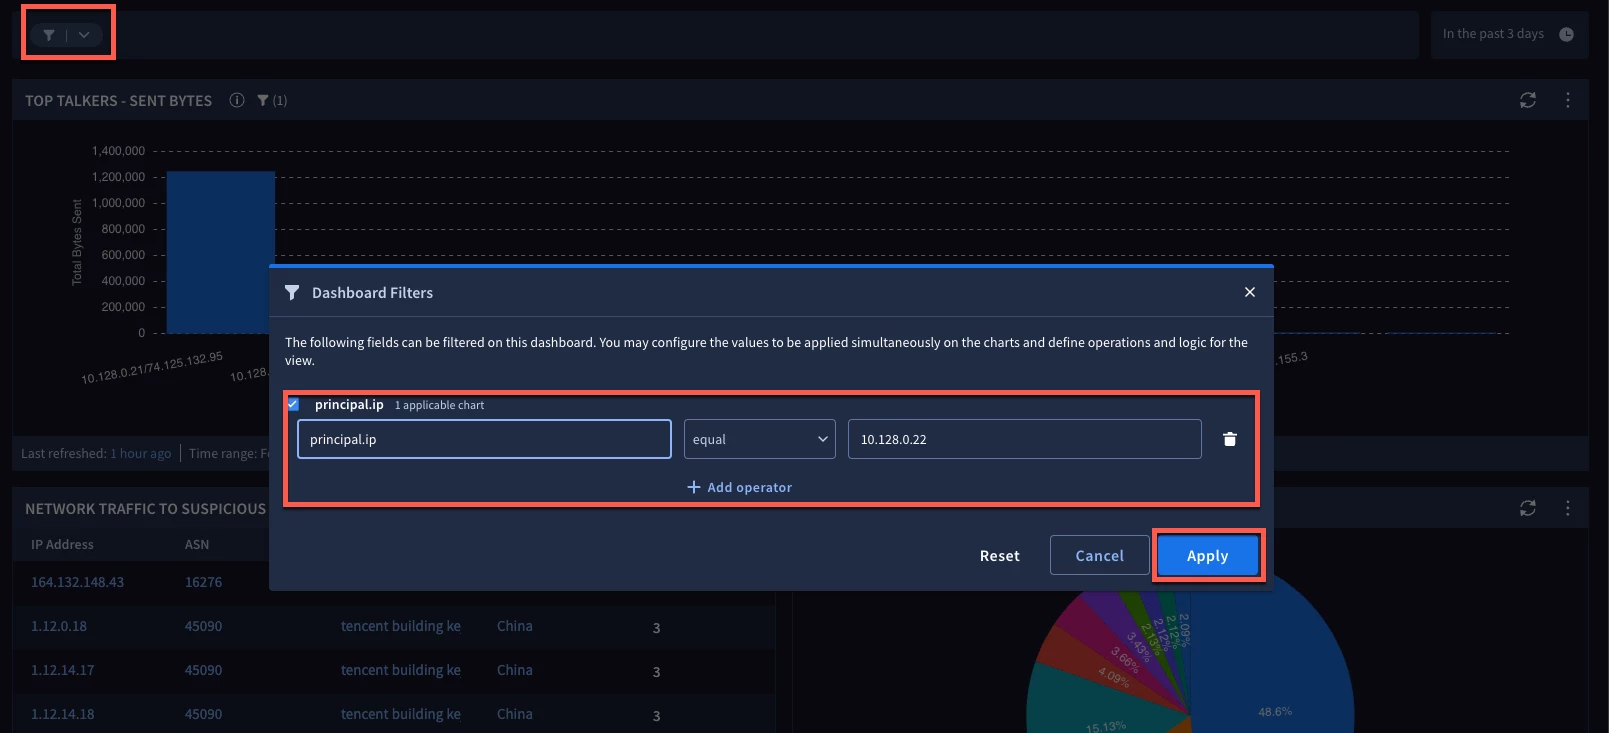
Task: Click the '1 hour ago' last refreshed link
Action: [141, 453]
